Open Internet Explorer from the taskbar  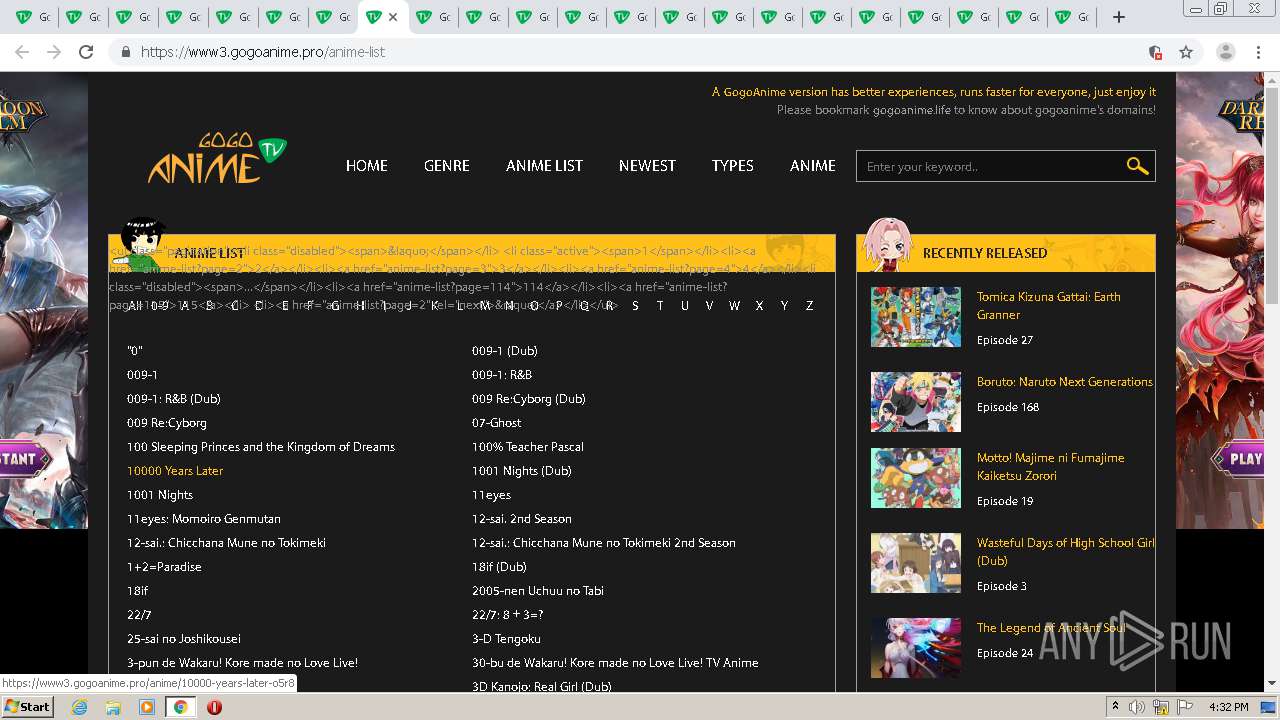pos(79,707)
